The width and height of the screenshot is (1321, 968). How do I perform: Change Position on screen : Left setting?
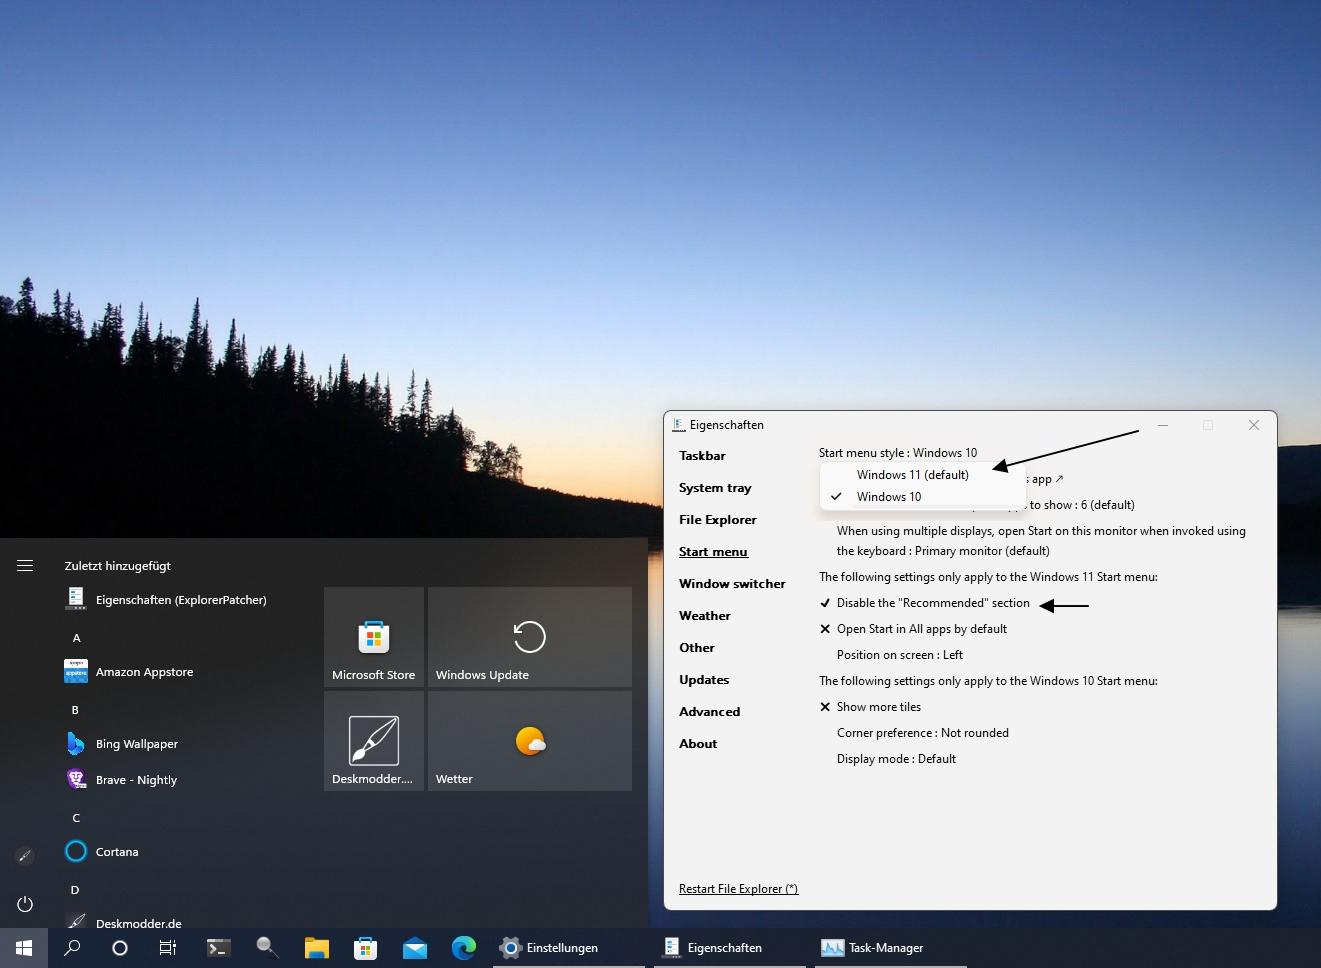[900, 655]
